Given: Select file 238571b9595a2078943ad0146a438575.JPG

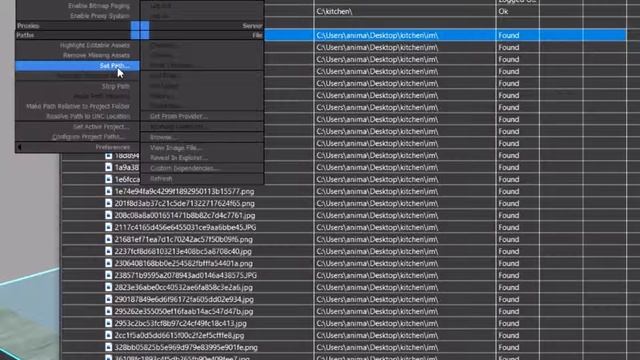Looking at the screenshot, I should pyautogui.click(x=185, y=275).
